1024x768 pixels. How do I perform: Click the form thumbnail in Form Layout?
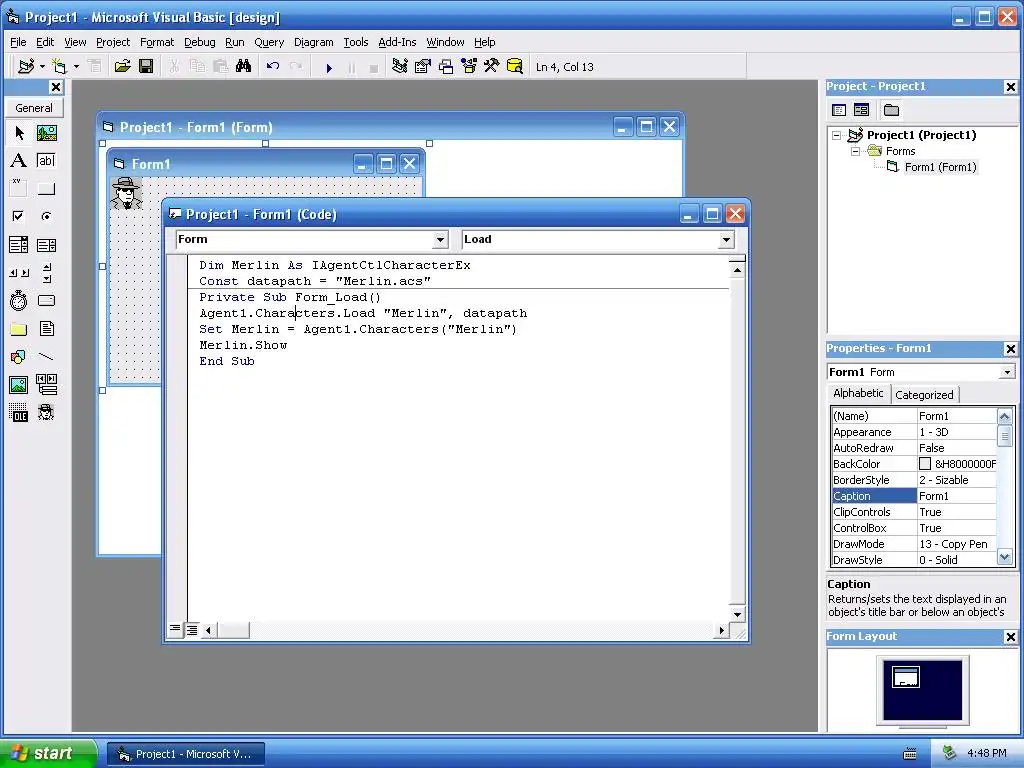point(906,677)
